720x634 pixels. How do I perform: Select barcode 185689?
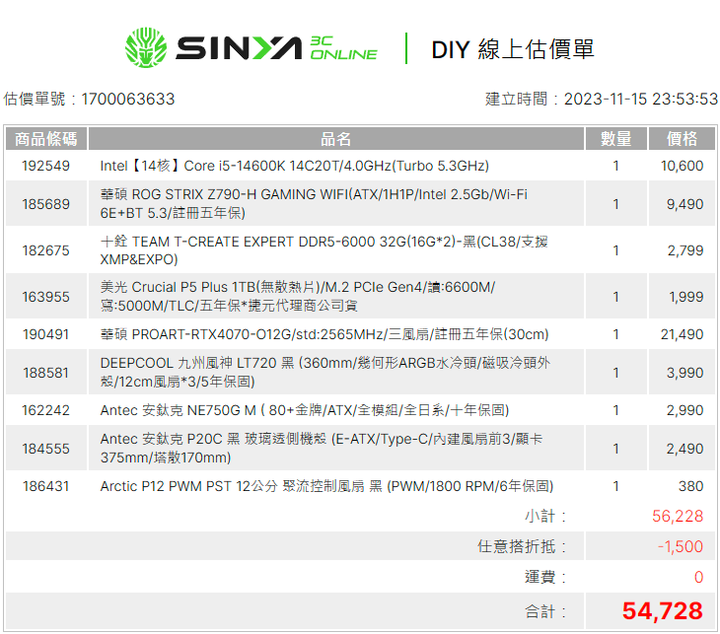pos(46,204)
